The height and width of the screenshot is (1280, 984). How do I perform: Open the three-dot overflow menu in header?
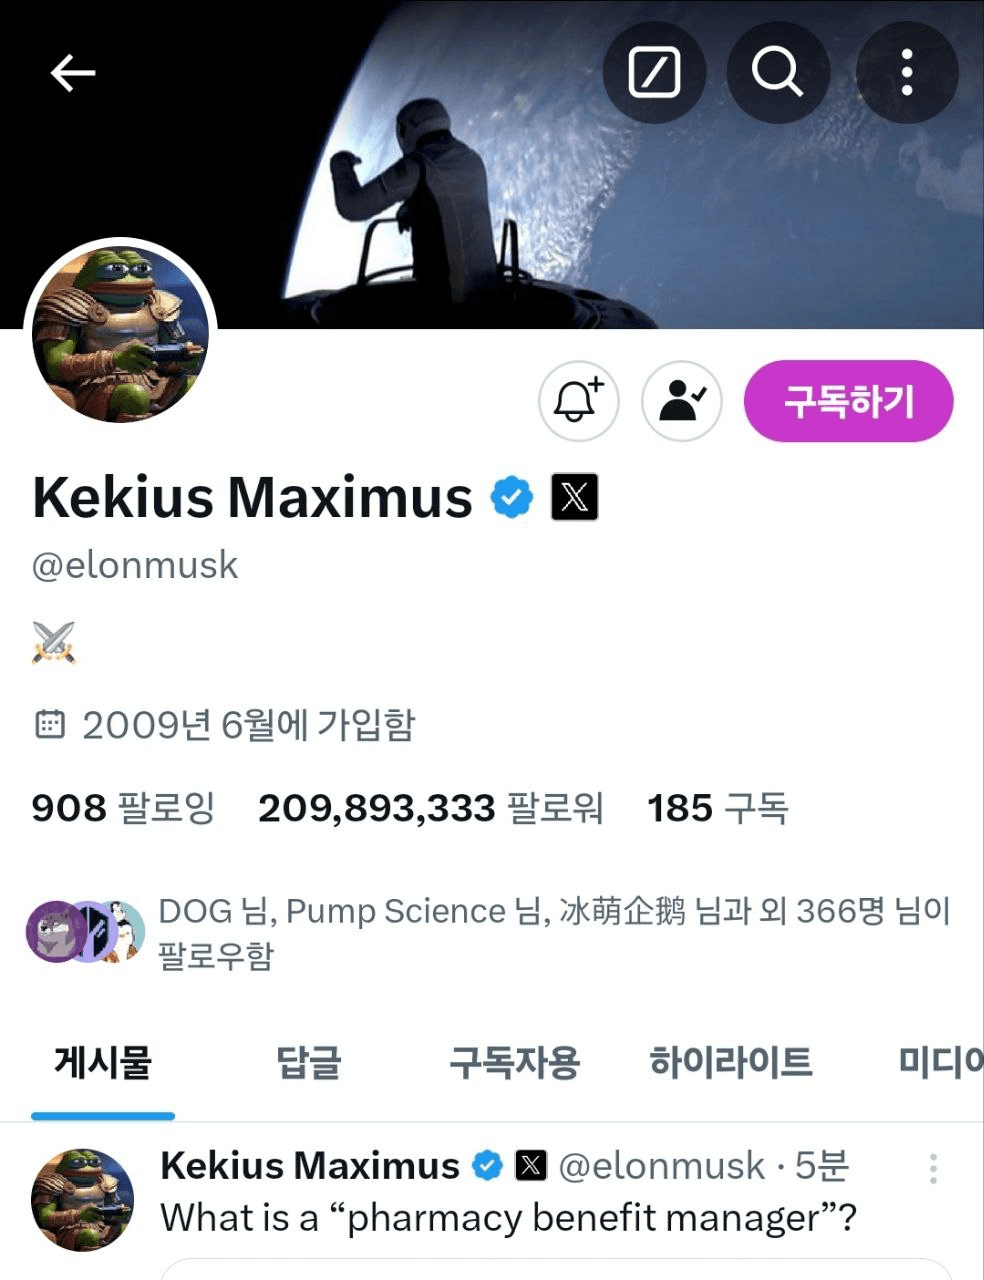tap(907, 72)
